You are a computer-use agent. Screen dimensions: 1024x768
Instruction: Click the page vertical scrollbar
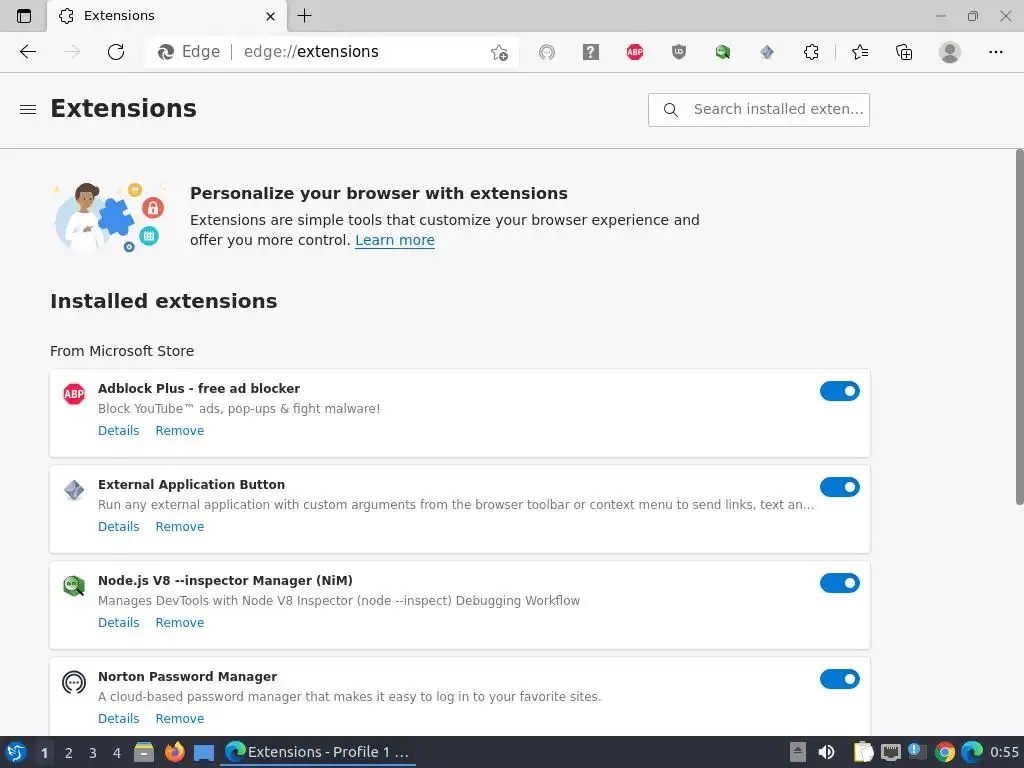1019,327
